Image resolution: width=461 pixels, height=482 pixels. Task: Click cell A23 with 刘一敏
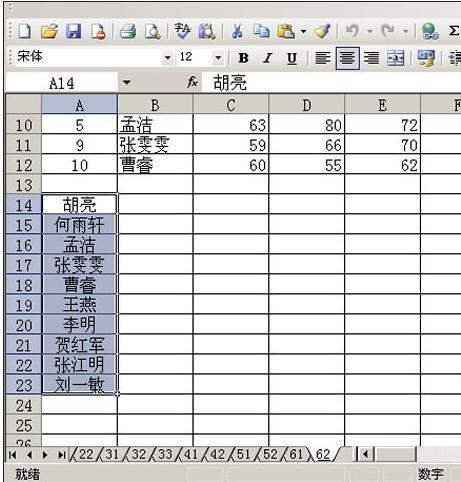click(x=79, y=385)
